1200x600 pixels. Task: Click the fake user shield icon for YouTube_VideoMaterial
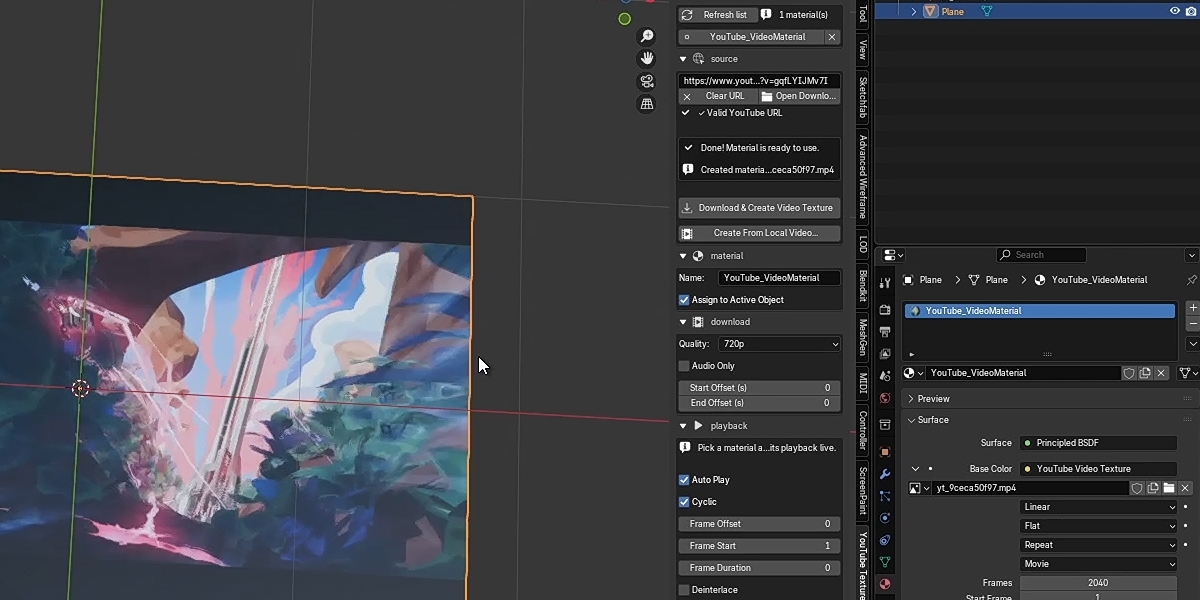pyautogui.click(x=1129, y=373)
